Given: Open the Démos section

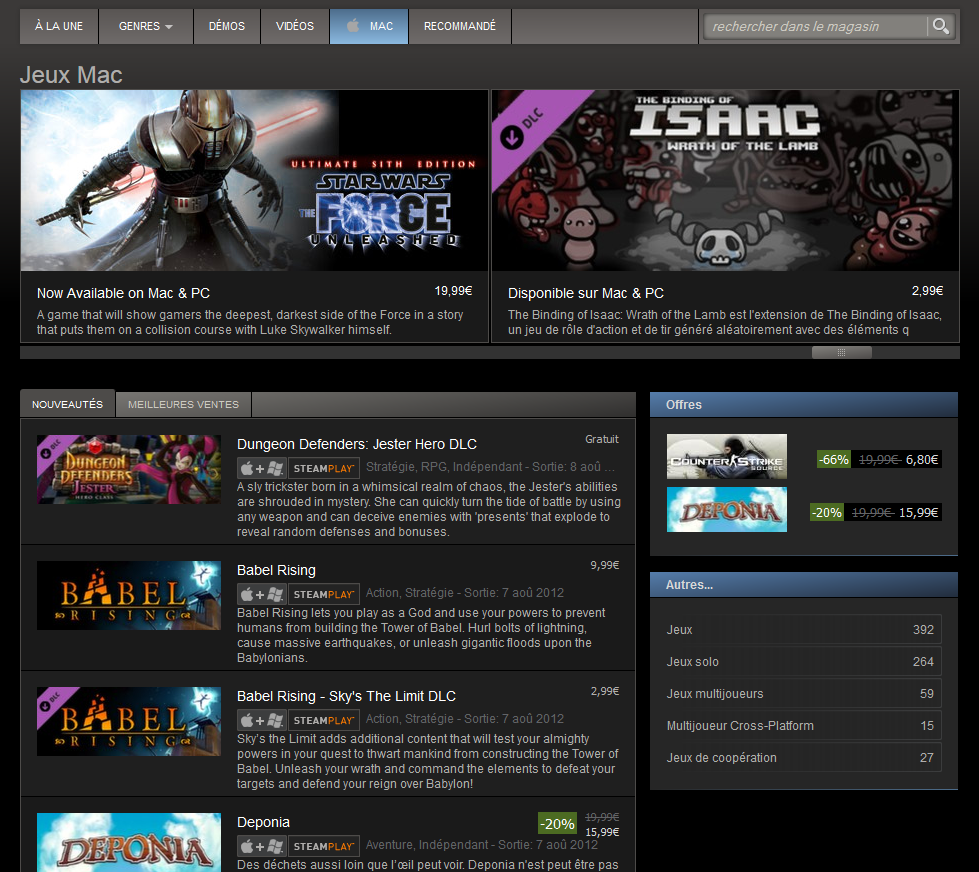Looking at the screenshot, I should point(227,26).
